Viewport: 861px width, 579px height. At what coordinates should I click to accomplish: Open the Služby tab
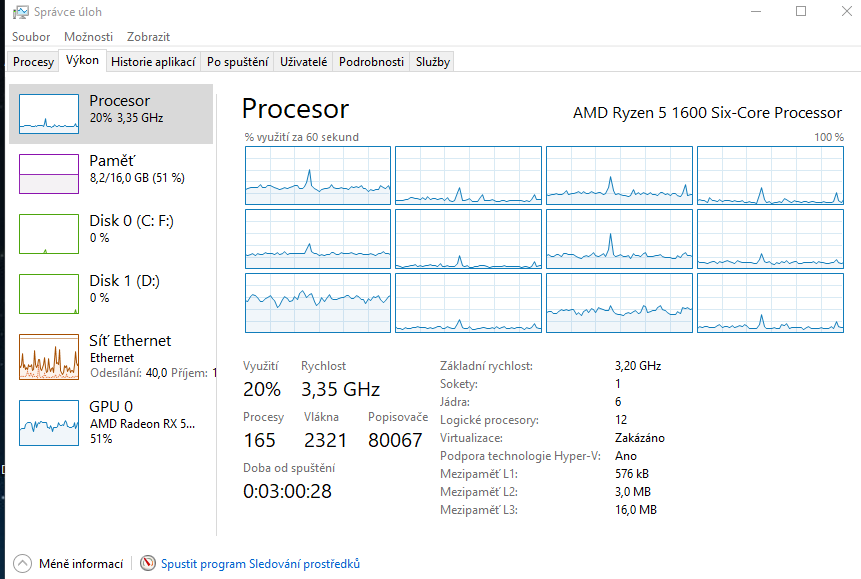click(433, 62)
